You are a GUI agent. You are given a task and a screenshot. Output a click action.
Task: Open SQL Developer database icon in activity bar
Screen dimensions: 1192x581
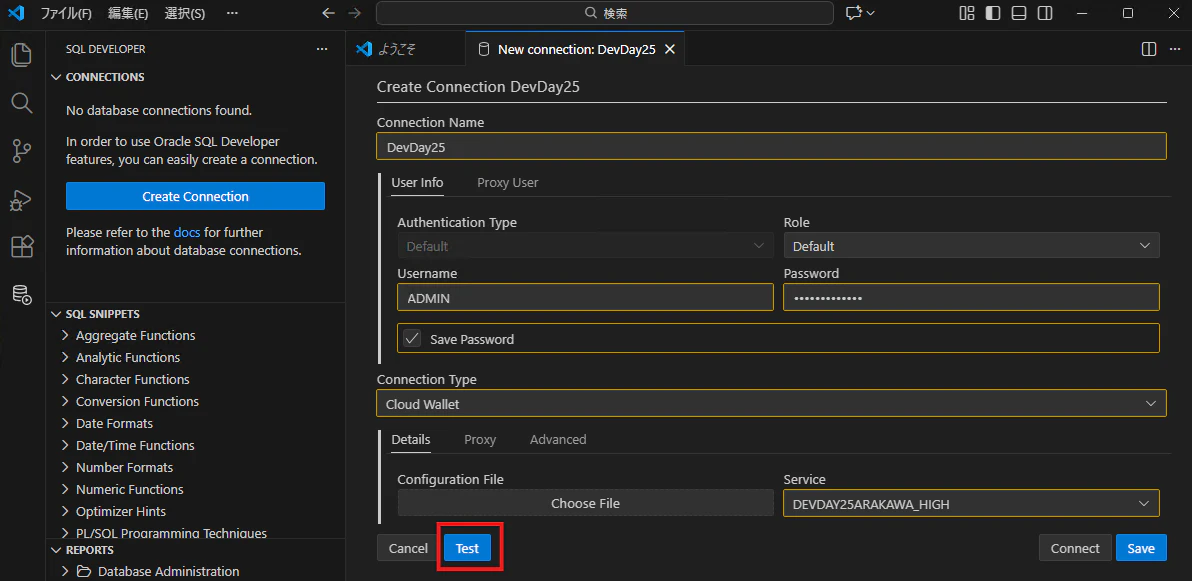(x=21, y=295)
